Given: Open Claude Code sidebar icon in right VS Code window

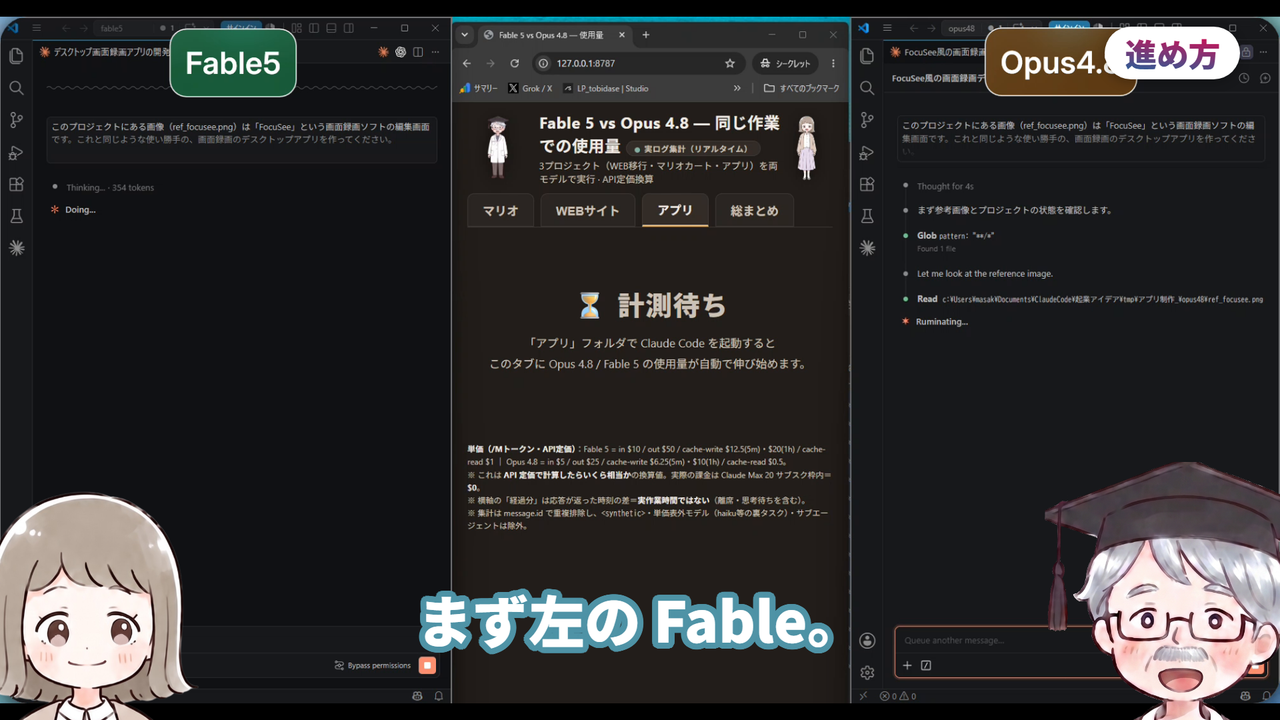Looking at the screenshot, I should (x=867, y=248).
